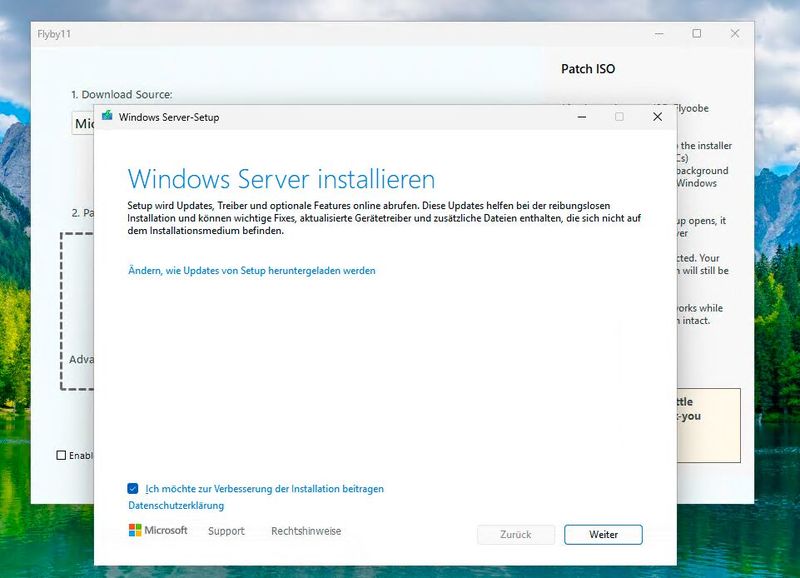The image size is (800, 578).
Task: Close the Flyby11 window
Action: click(x=735, y=34)
